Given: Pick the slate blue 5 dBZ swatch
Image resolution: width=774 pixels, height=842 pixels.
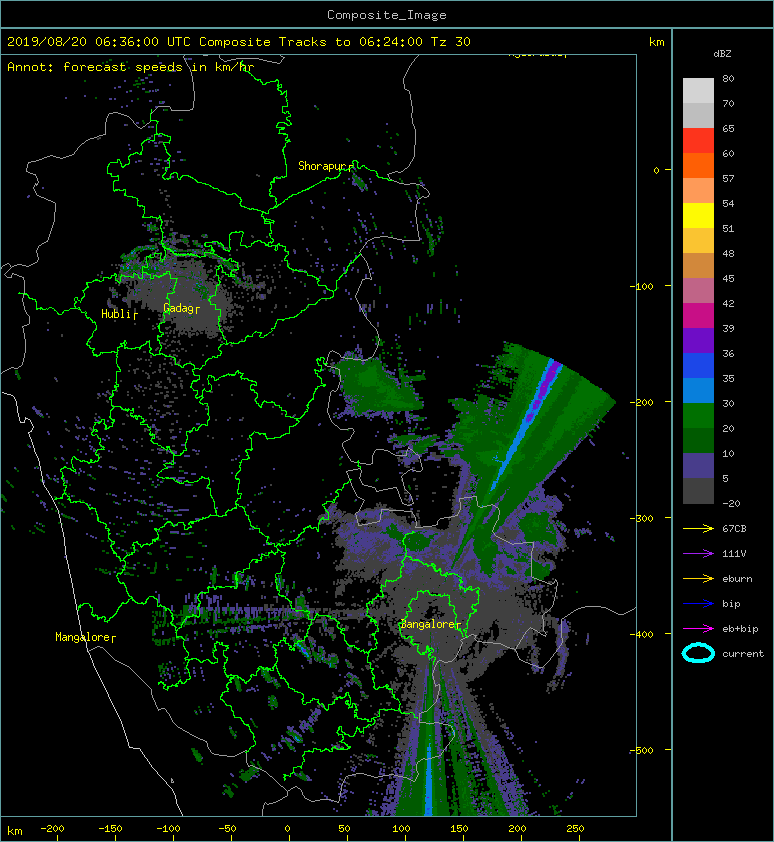Looking at the screenshot, I should (698, 466).
